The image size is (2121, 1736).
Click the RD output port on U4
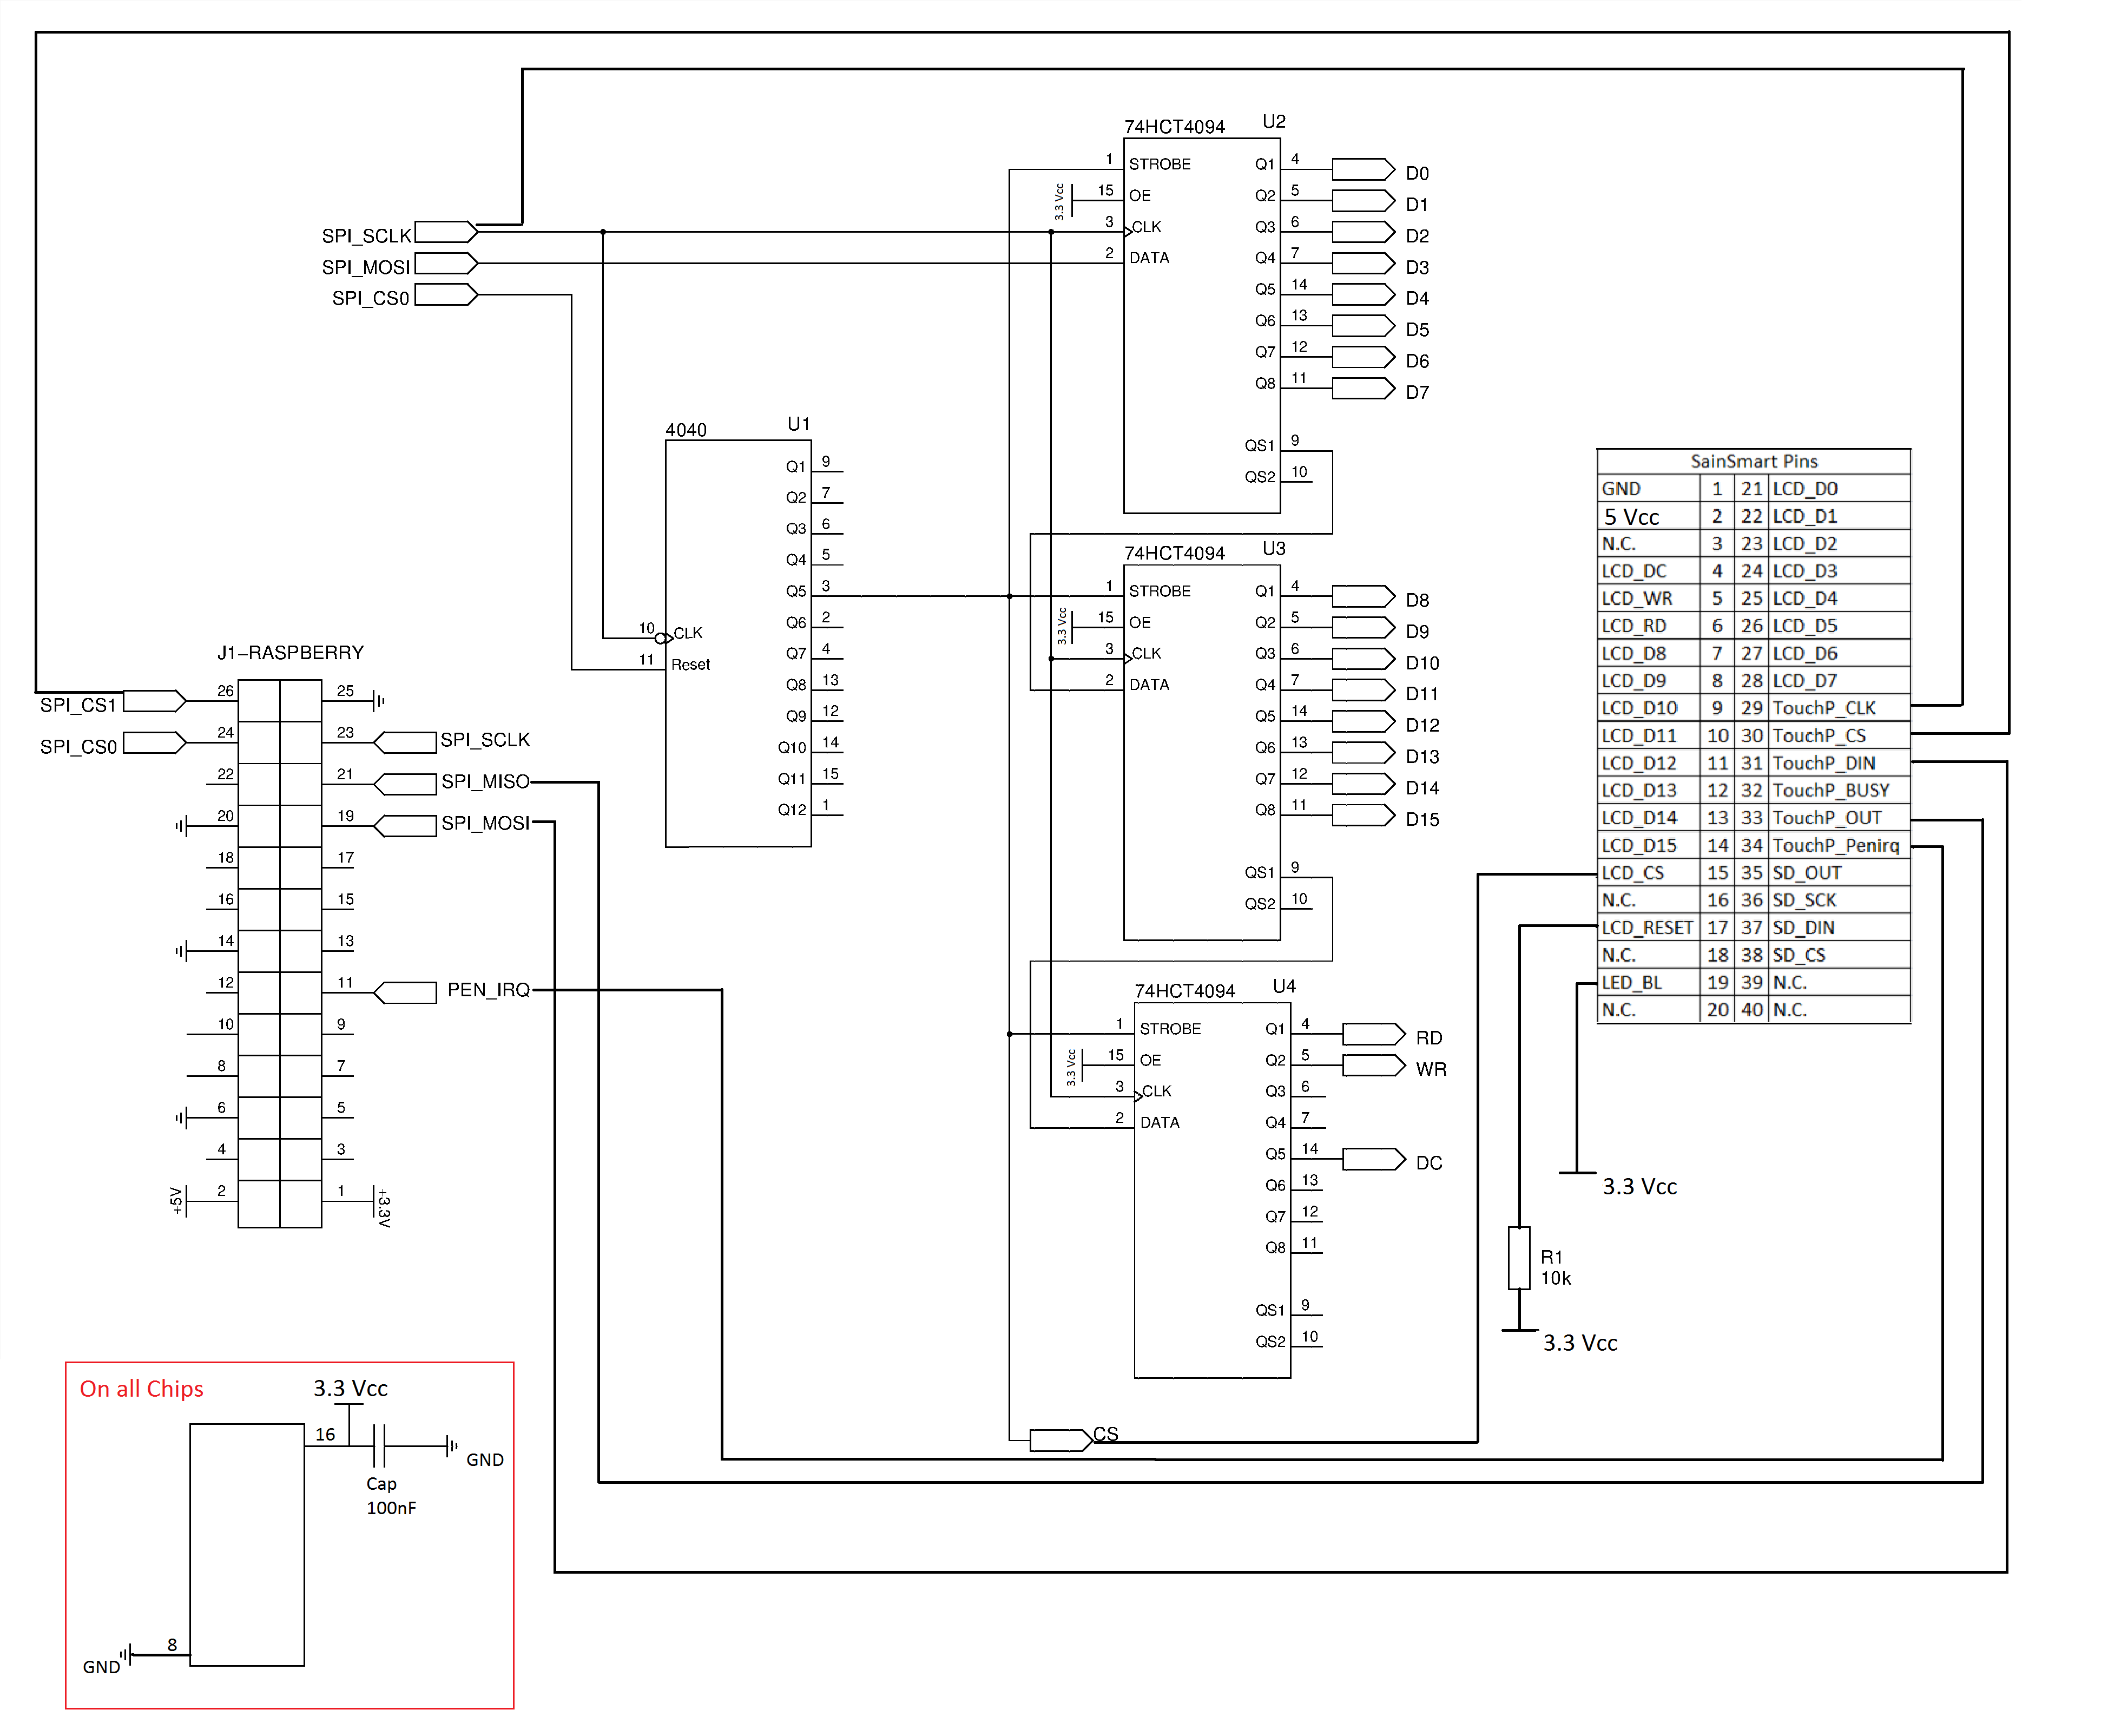(x=1372, y=1034)
